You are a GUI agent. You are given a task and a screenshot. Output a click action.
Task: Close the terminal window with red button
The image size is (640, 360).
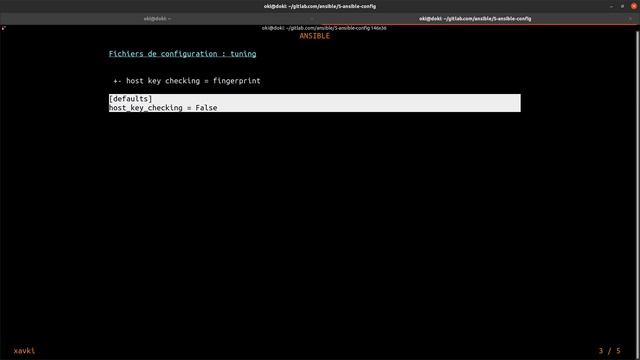[633, 6]
